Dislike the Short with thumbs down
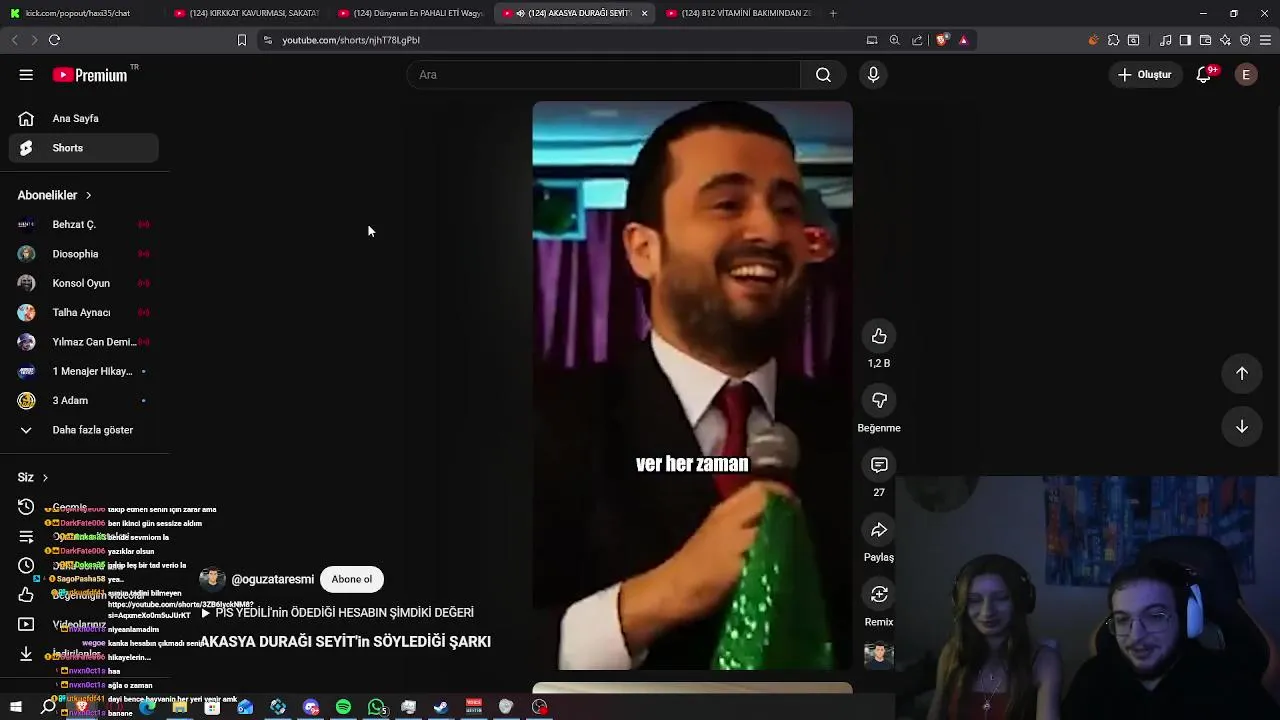The image size is (1280, 720). (879, 400)
